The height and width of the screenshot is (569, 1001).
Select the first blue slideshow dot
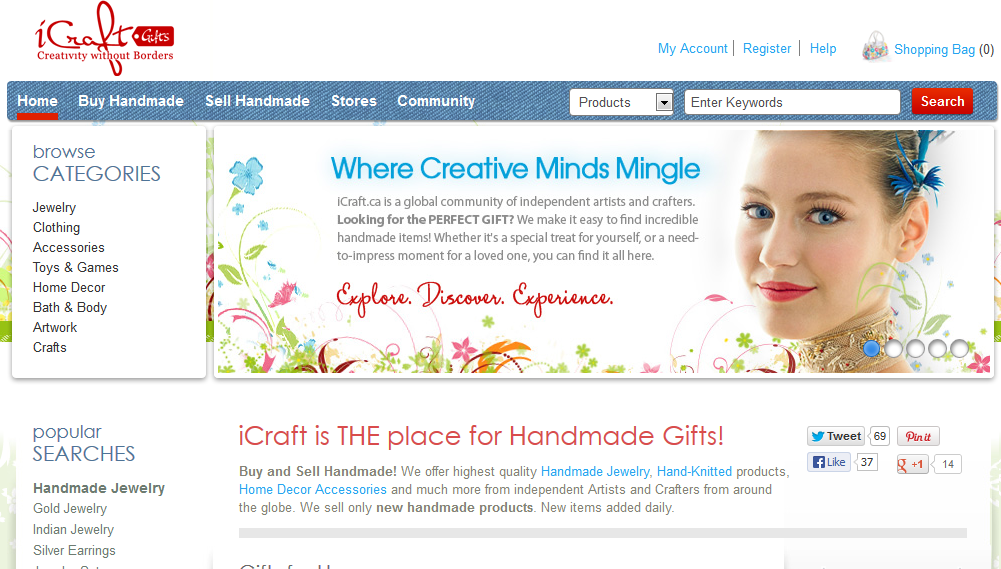[x=871, y=349]
